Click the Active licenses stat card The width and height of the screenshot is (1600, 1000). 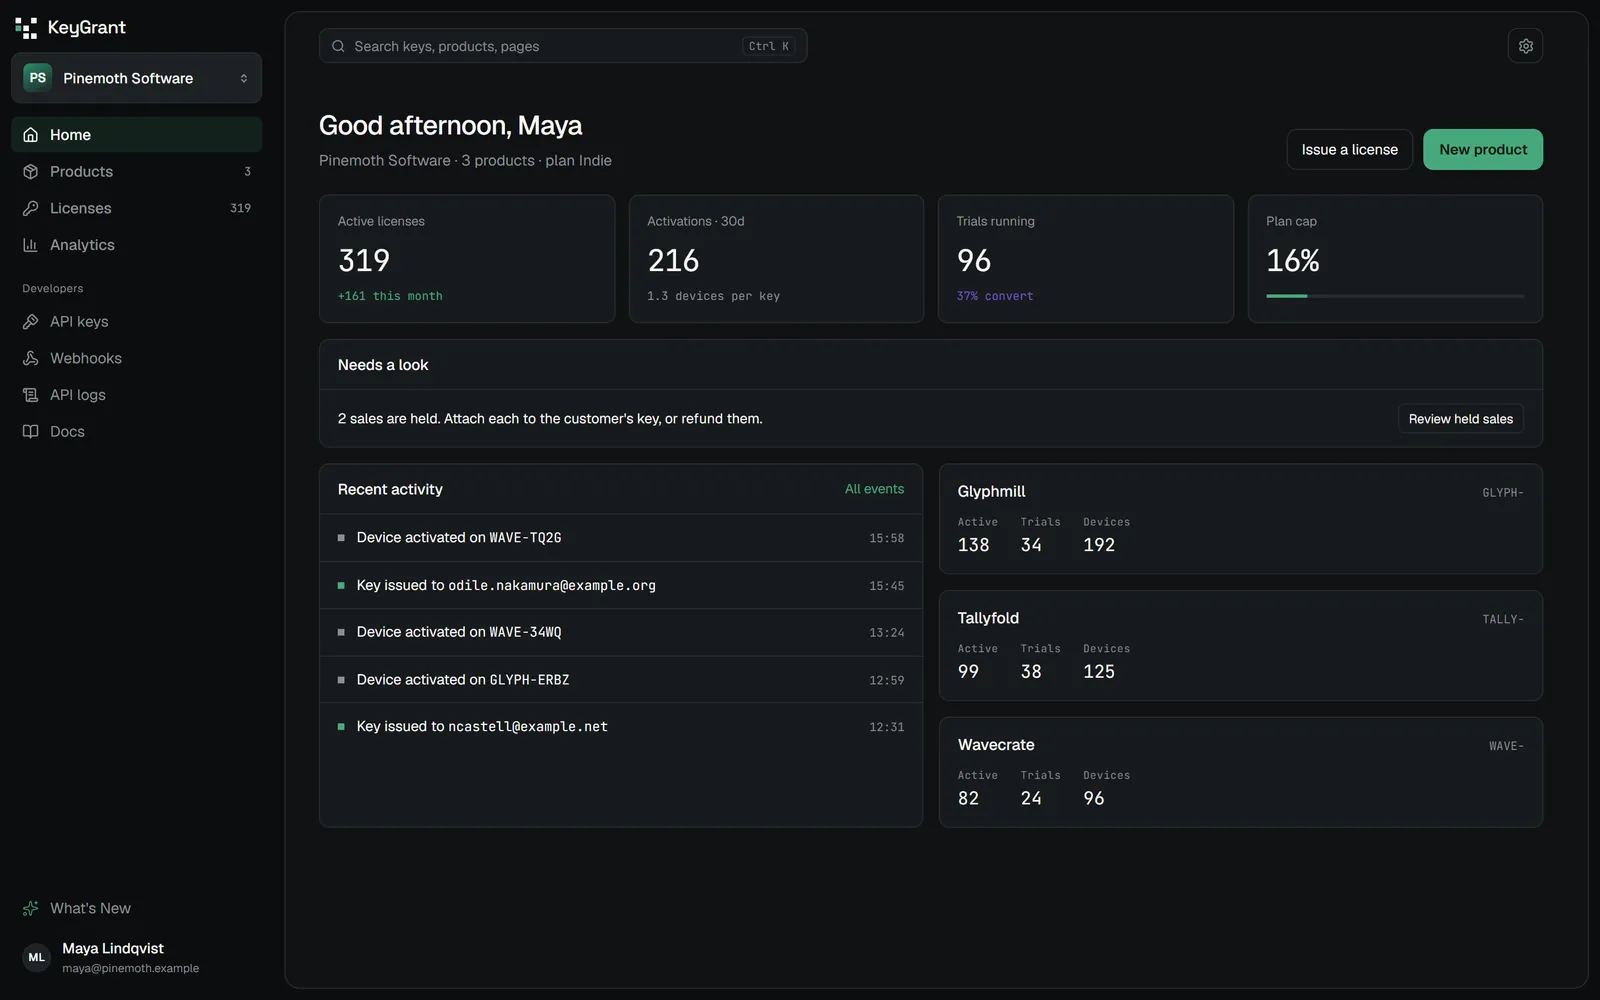pyautogui.click(x=467, y=259)
